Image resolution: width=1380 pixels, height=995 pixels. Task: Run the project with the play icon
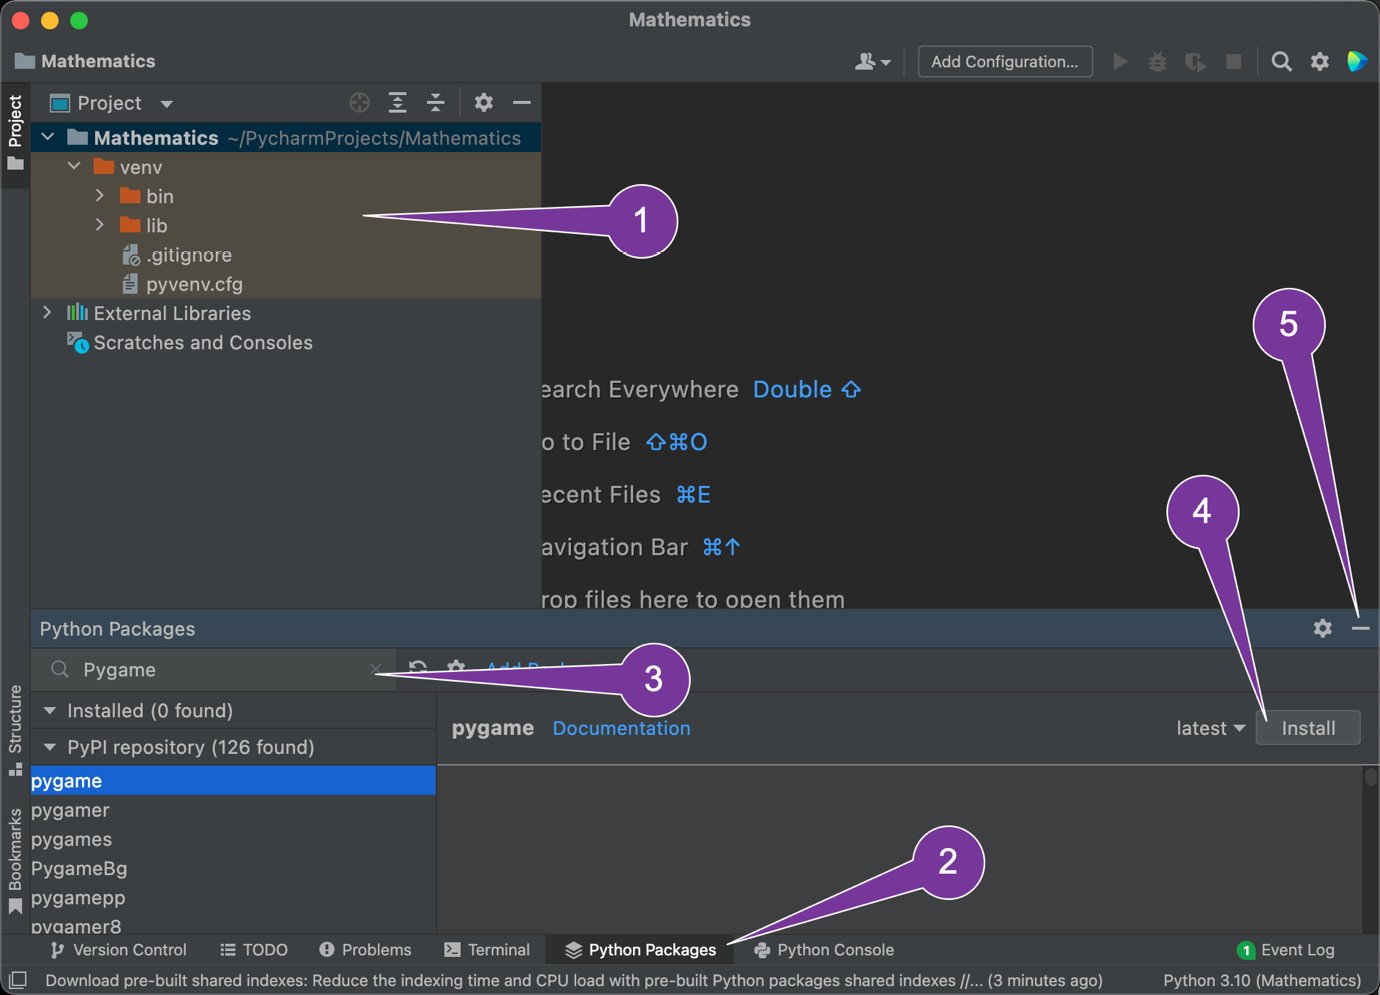(x=1120, y=61)
